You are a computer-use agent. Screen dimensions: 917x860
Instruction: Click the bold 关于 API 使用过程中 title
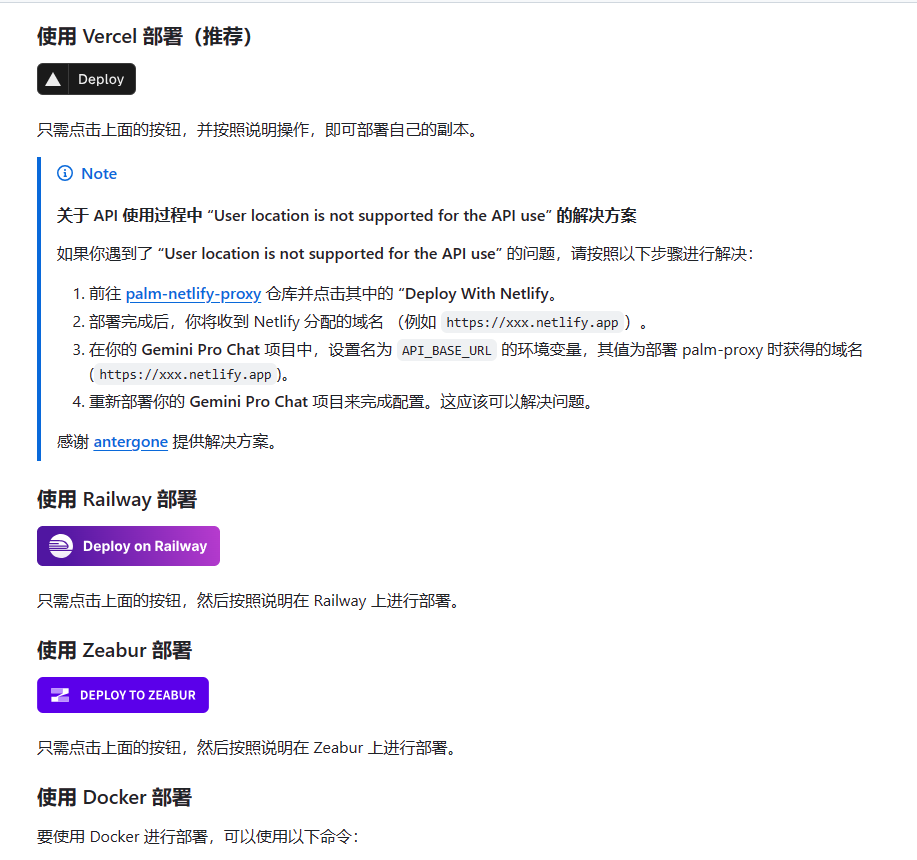coord(346,216)
